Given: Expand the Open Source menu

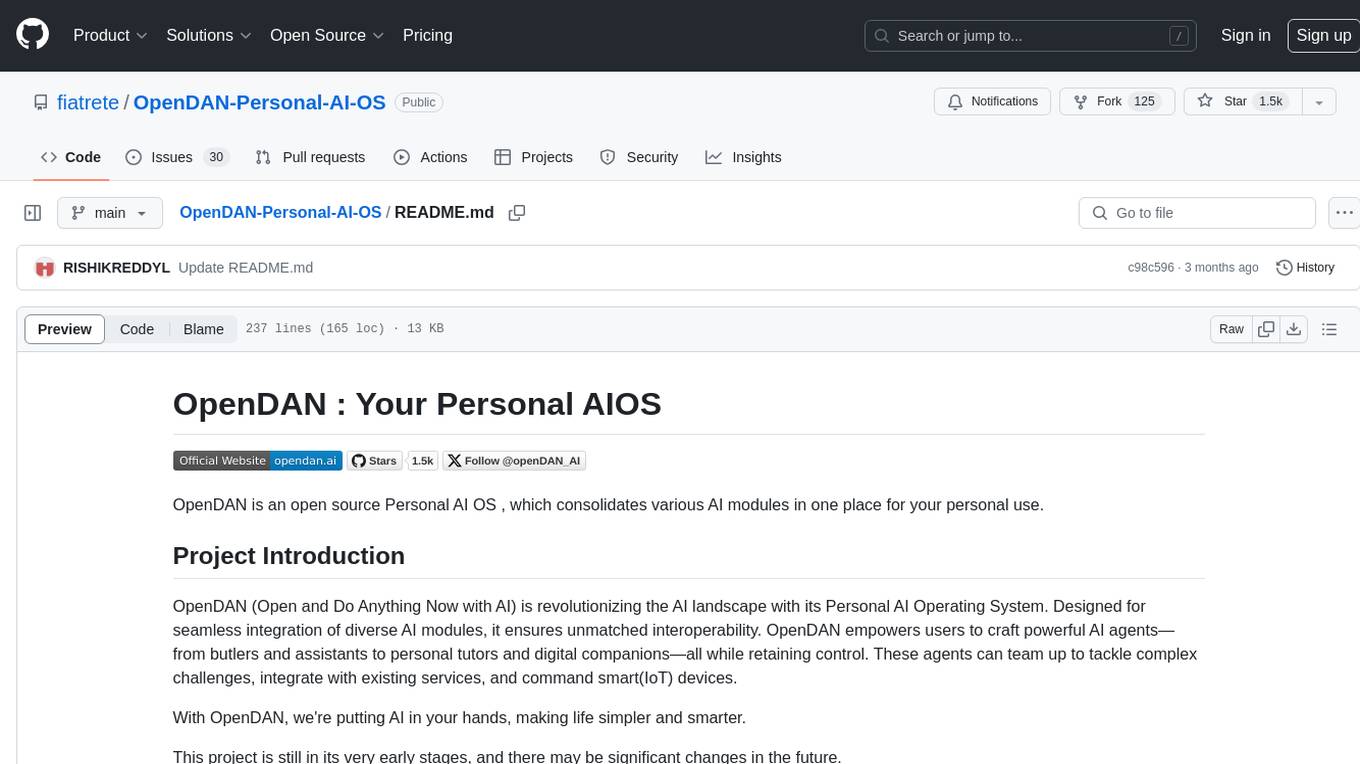Looking at the screenshot, I should [327, 35].
